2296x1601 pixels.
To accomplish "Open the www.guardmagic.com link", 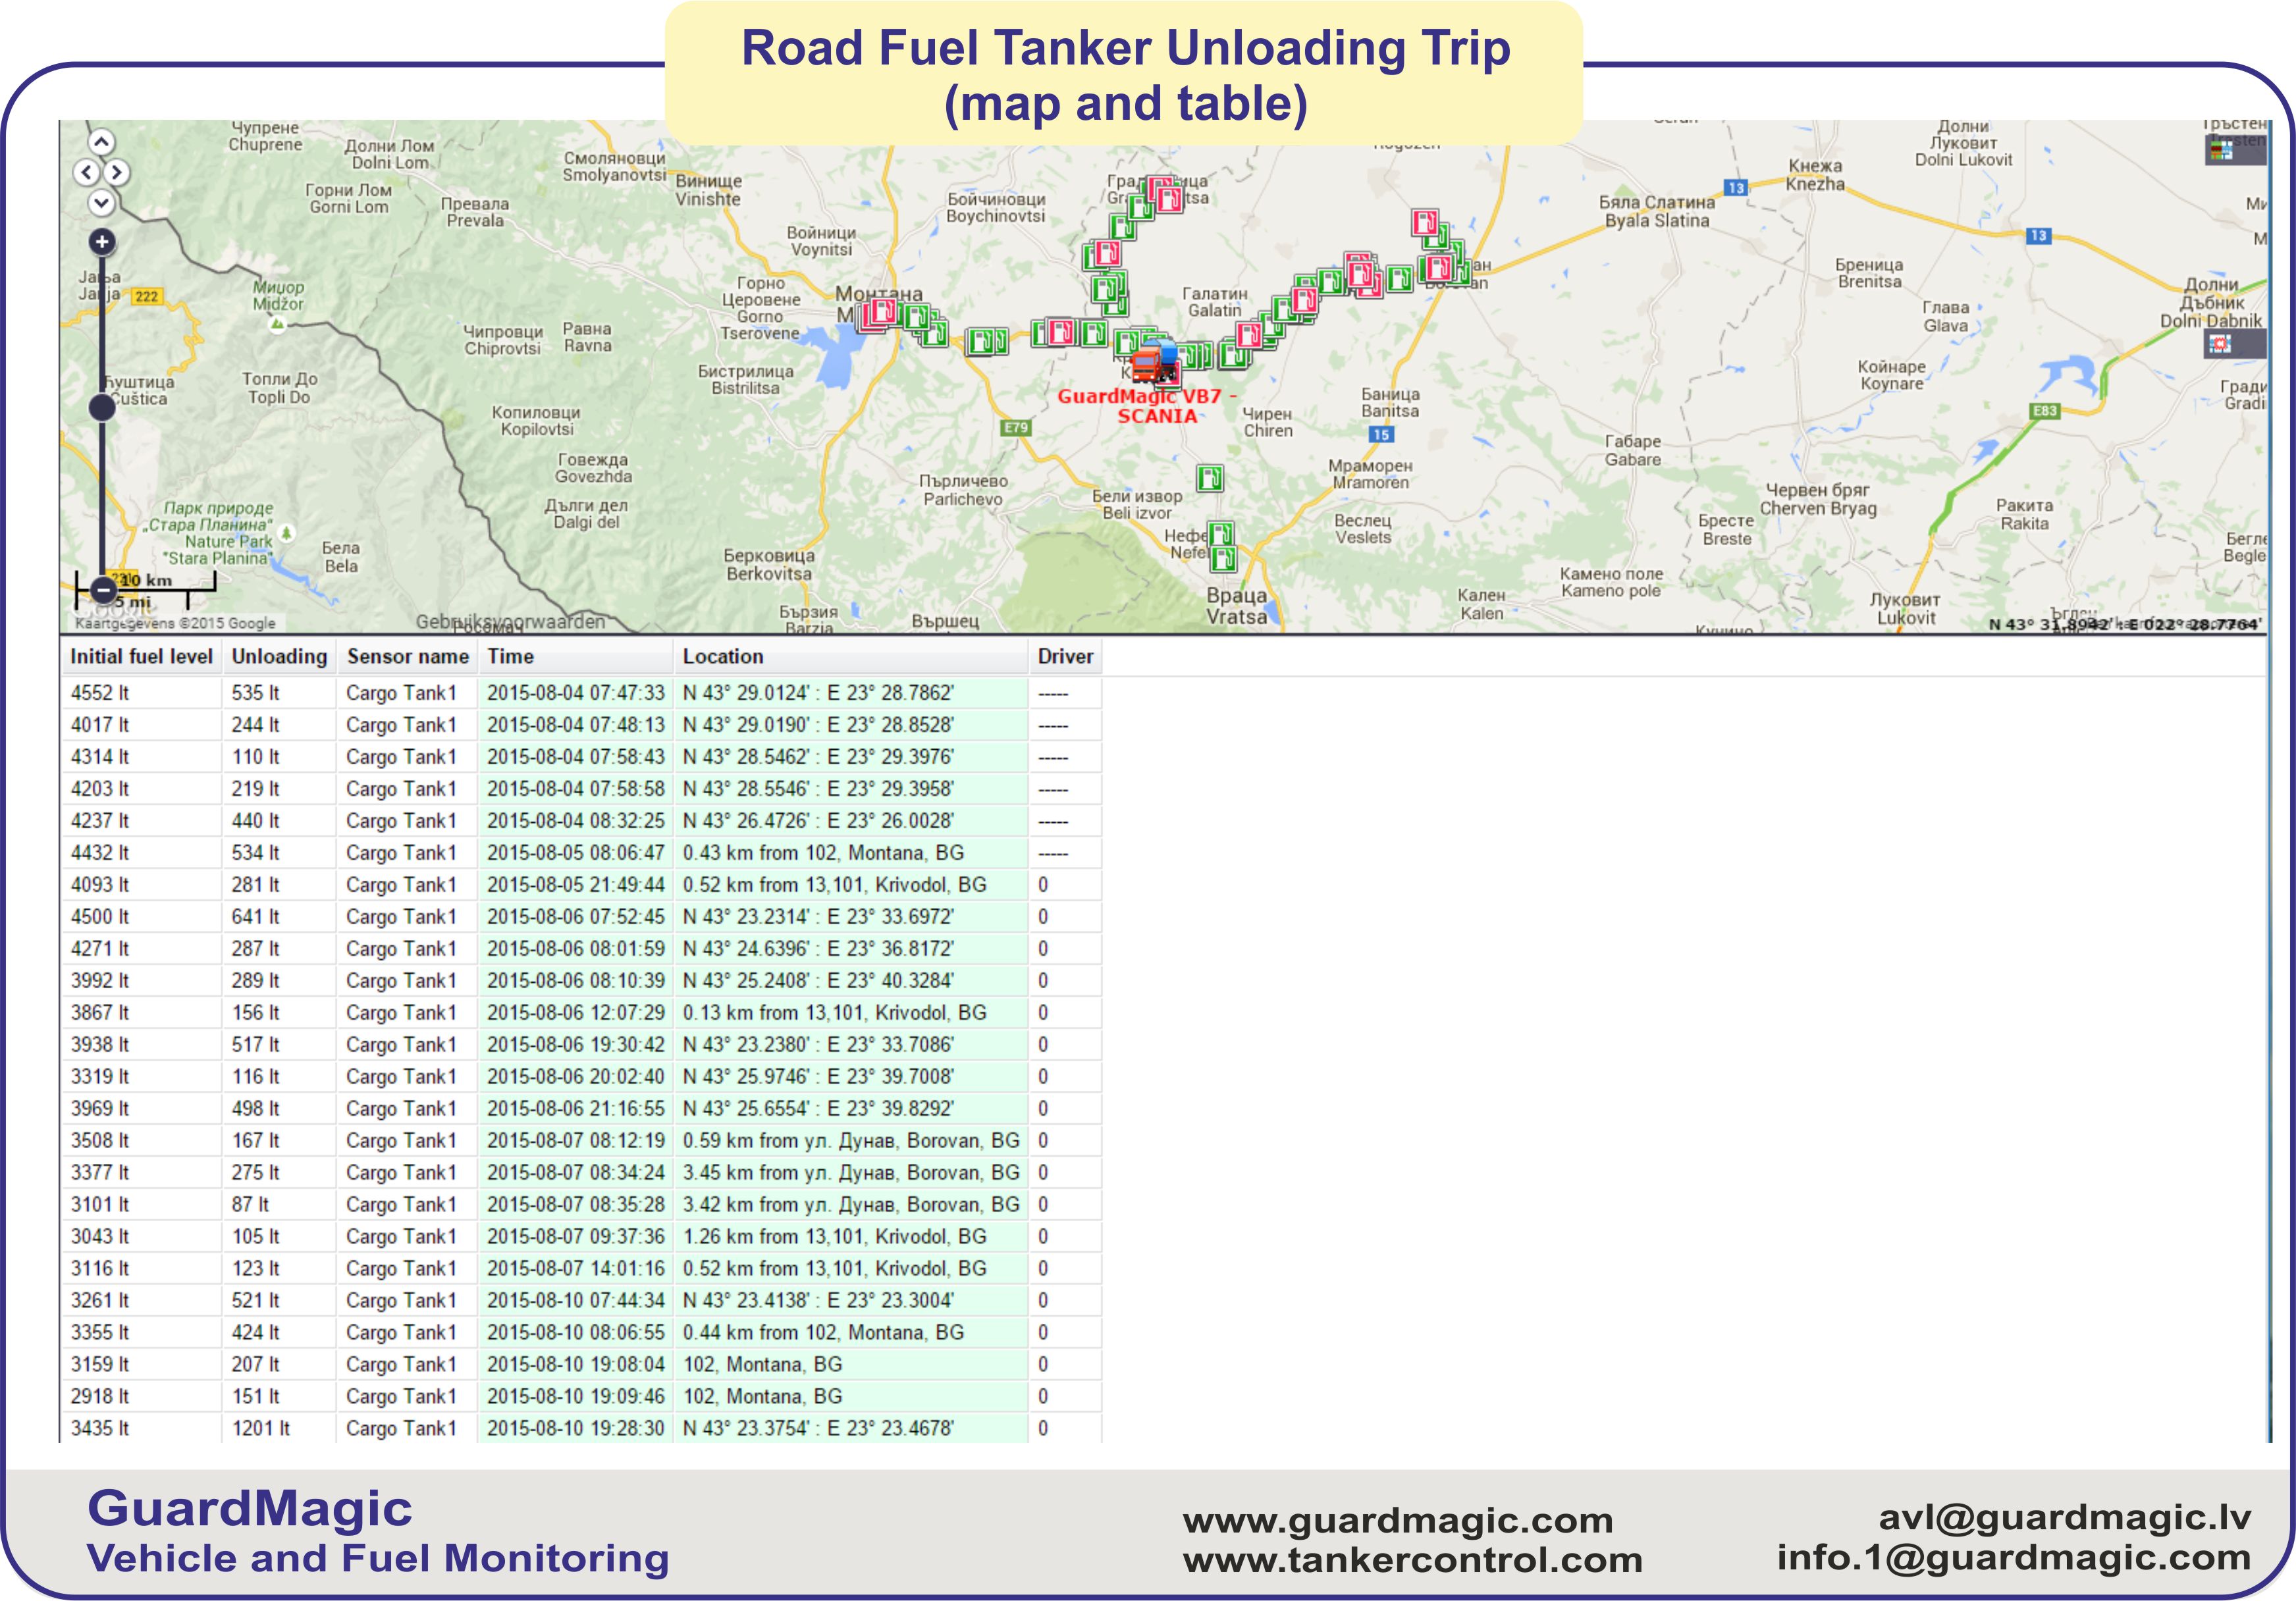I will tap(1397, 1520).
